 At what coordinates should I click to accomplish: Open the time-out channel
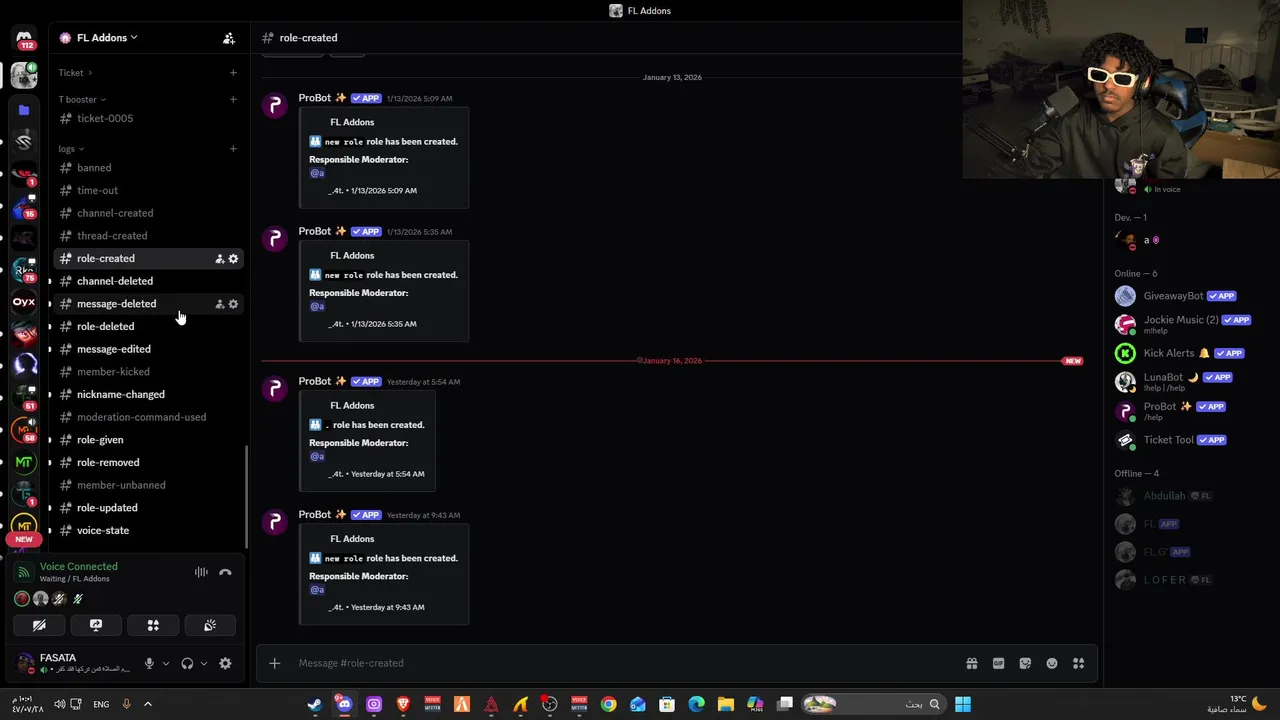(148, 190)
